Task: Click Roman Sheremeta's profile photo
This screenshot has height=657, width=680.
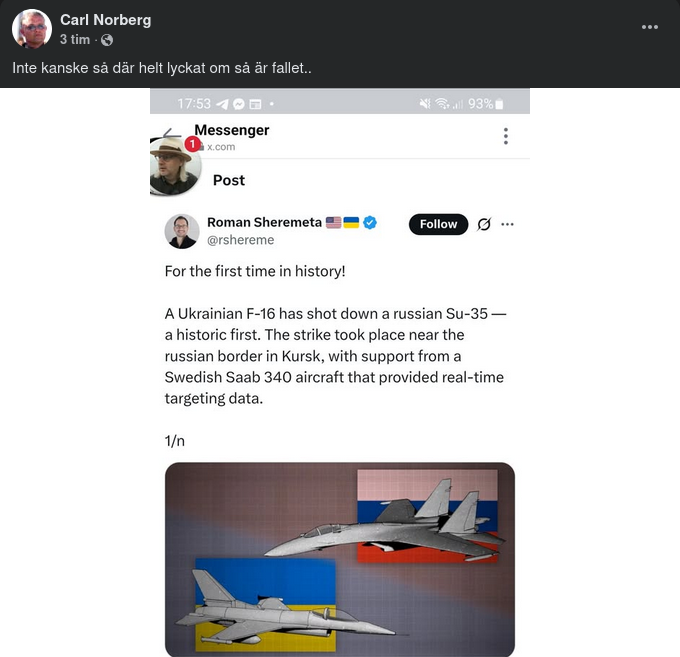Action: [182, 231]
